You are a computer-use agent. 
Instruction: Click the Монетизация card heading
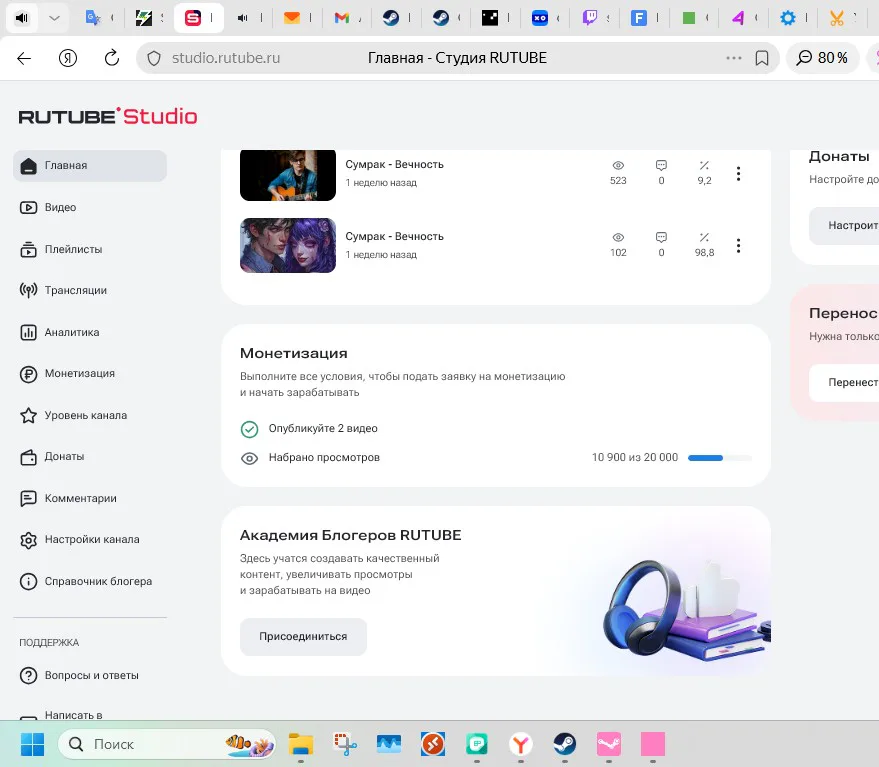point(294,353)
